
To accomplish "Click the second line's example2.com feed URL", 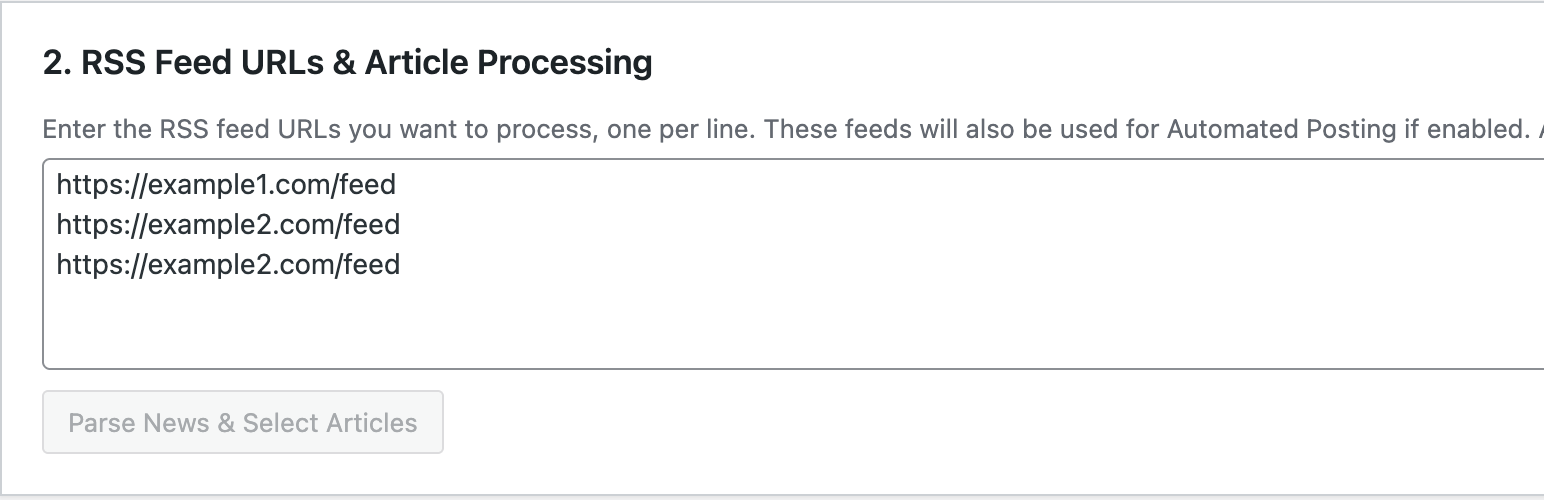I will (228, 224).
